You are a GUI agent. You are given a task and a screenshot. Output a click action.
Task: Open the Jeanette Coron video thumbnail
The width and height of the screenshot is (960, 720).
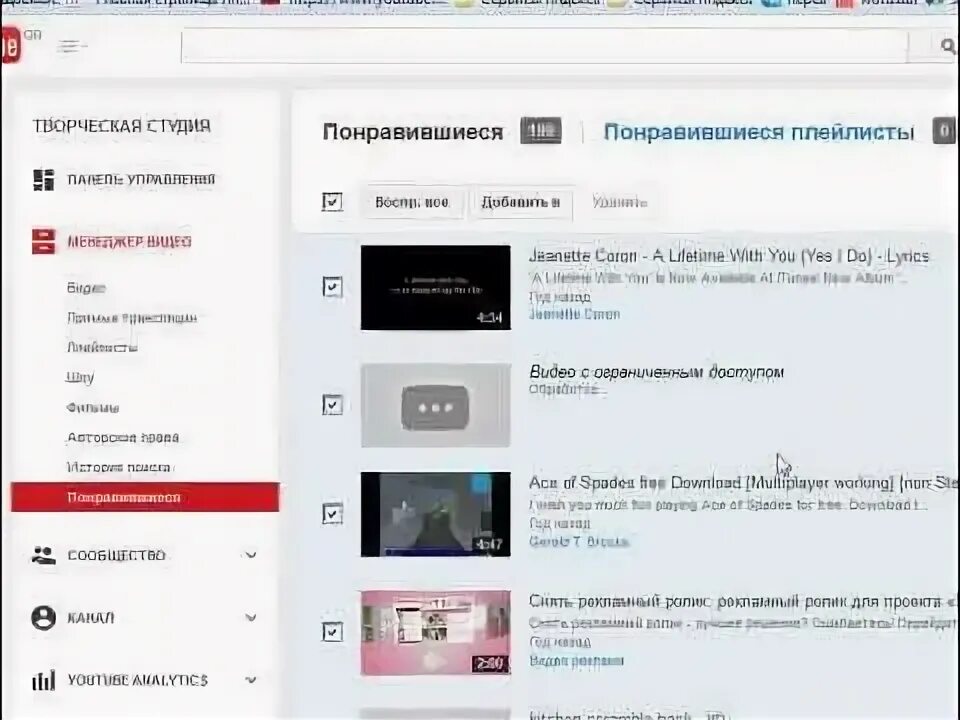coord(435,288)
